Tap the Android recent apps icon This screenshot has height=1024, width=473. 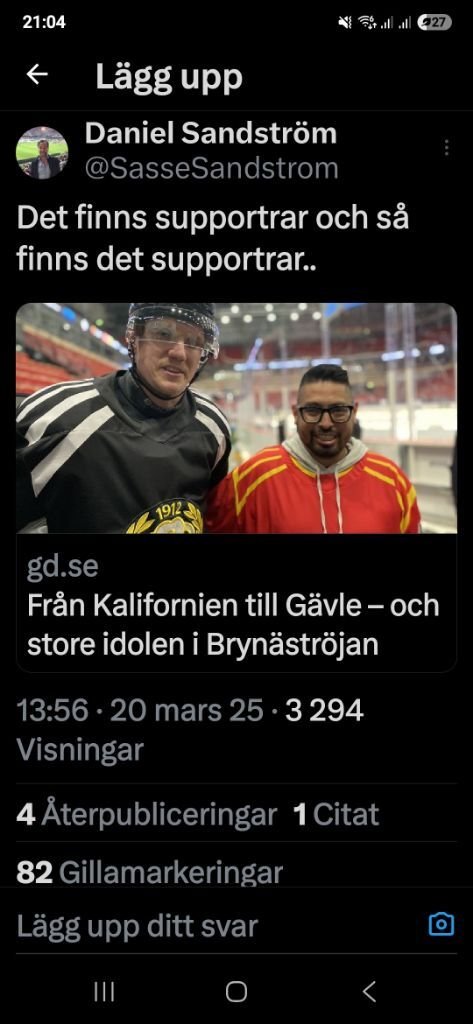104,992
